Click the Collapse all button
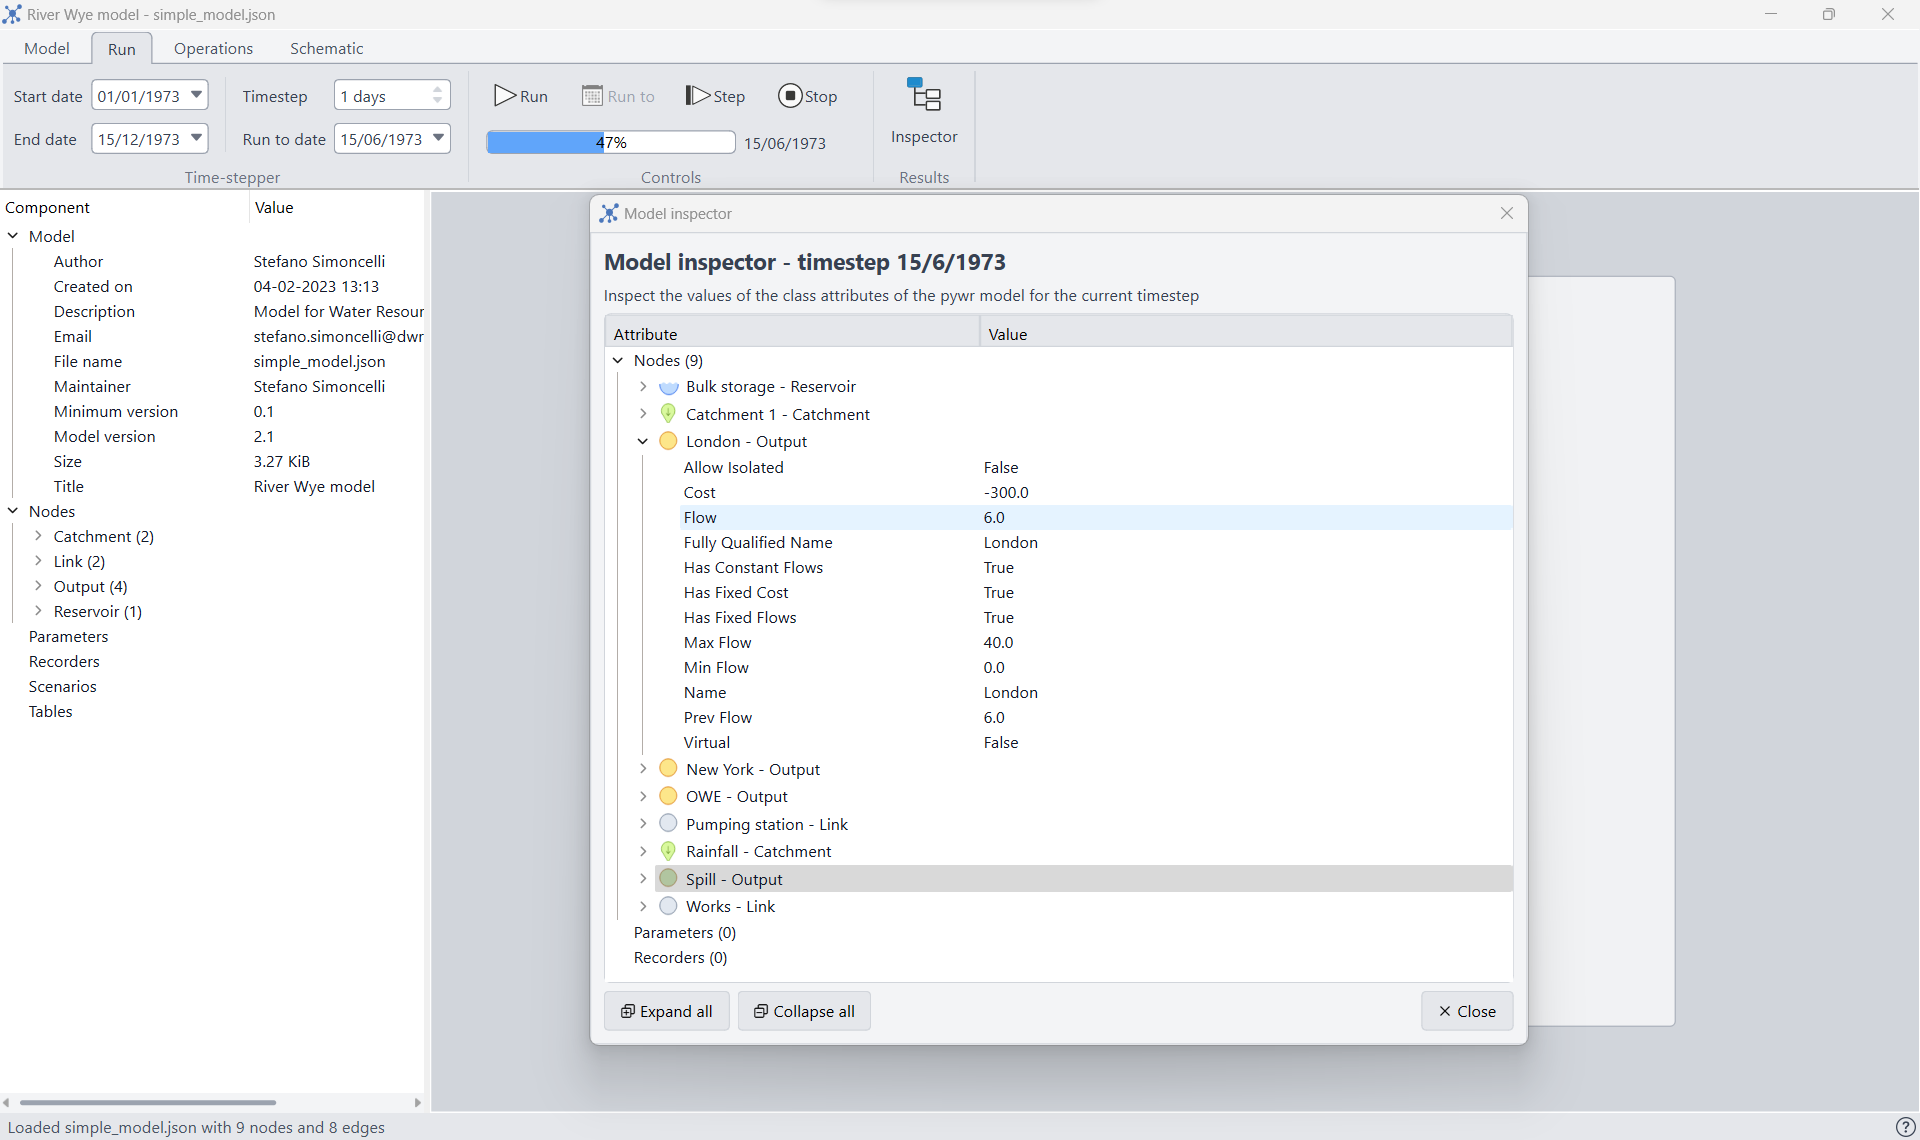Image resolution: width=1920 pixels, height=1140 pixels. point(805,1010)
